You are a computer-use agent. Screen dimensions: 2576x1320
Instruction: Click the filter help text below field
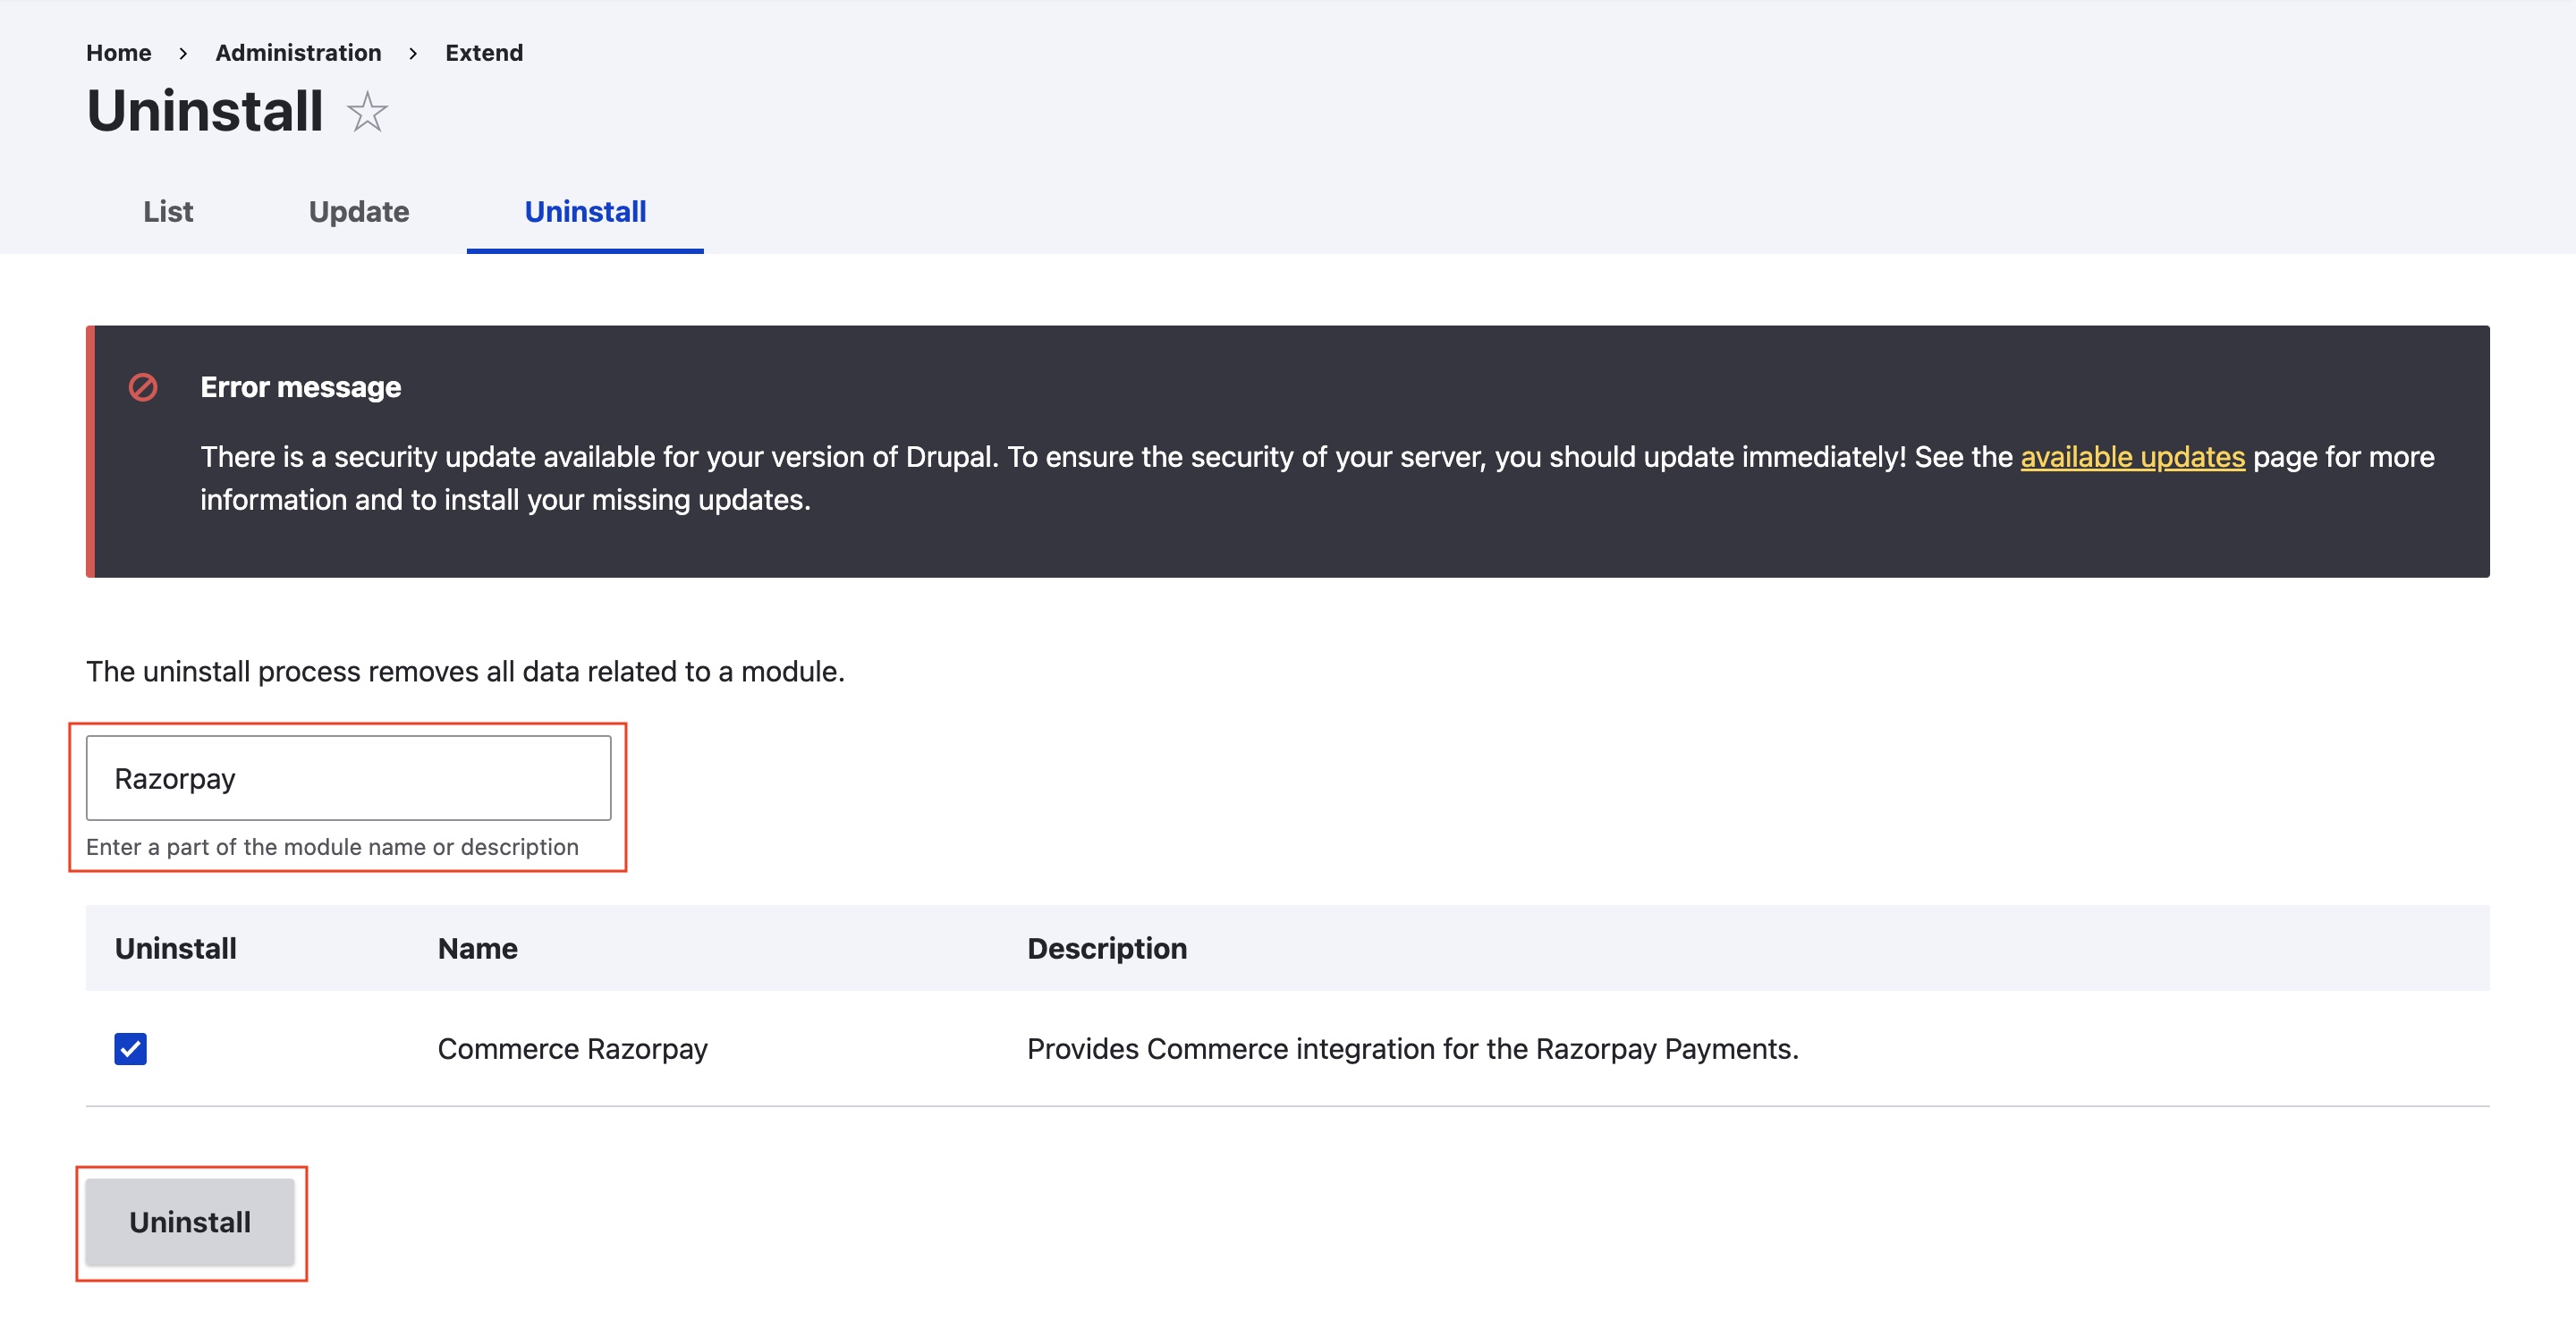[332, 847]
